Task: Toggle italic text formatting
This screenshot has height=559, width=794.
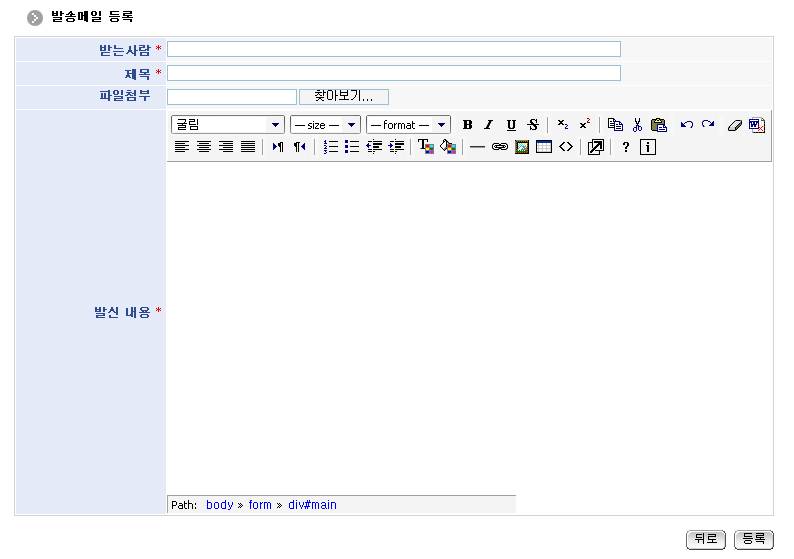Action: tap(489, 125)
